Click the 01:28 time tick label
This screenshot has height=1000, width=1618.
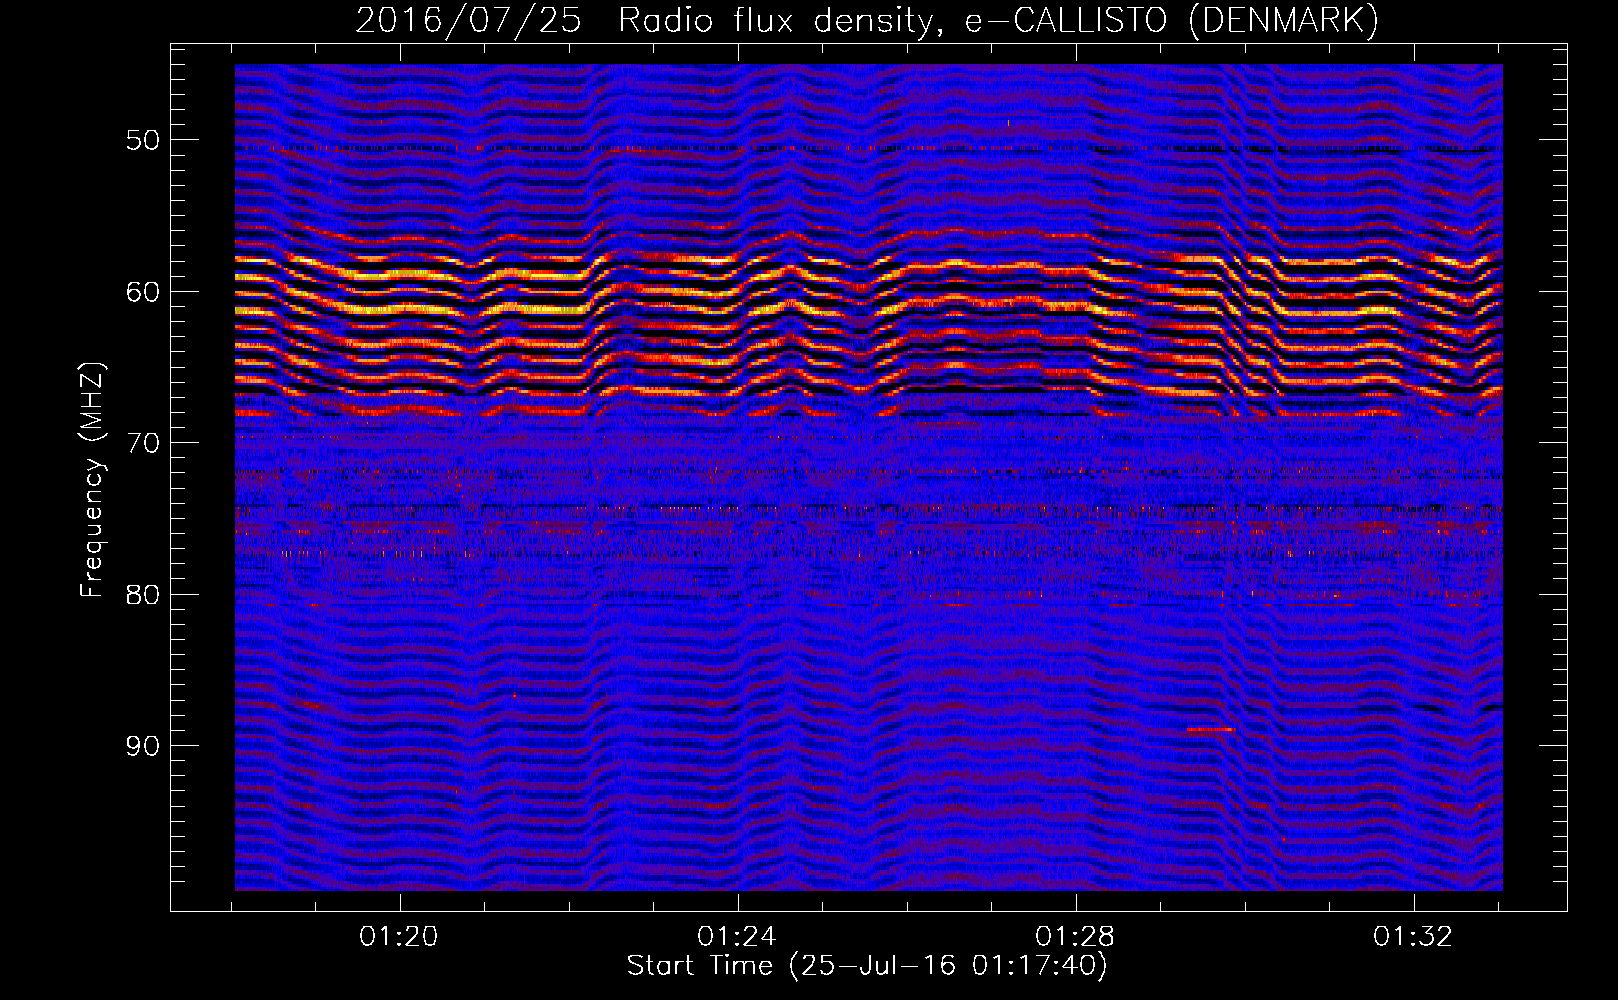tap(1075, 937)
